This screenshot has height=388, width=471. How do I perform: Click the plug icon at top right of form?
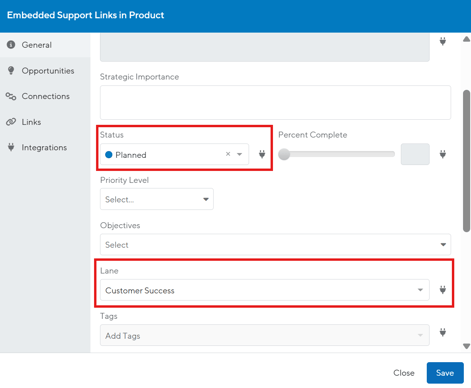coord(443,42)
